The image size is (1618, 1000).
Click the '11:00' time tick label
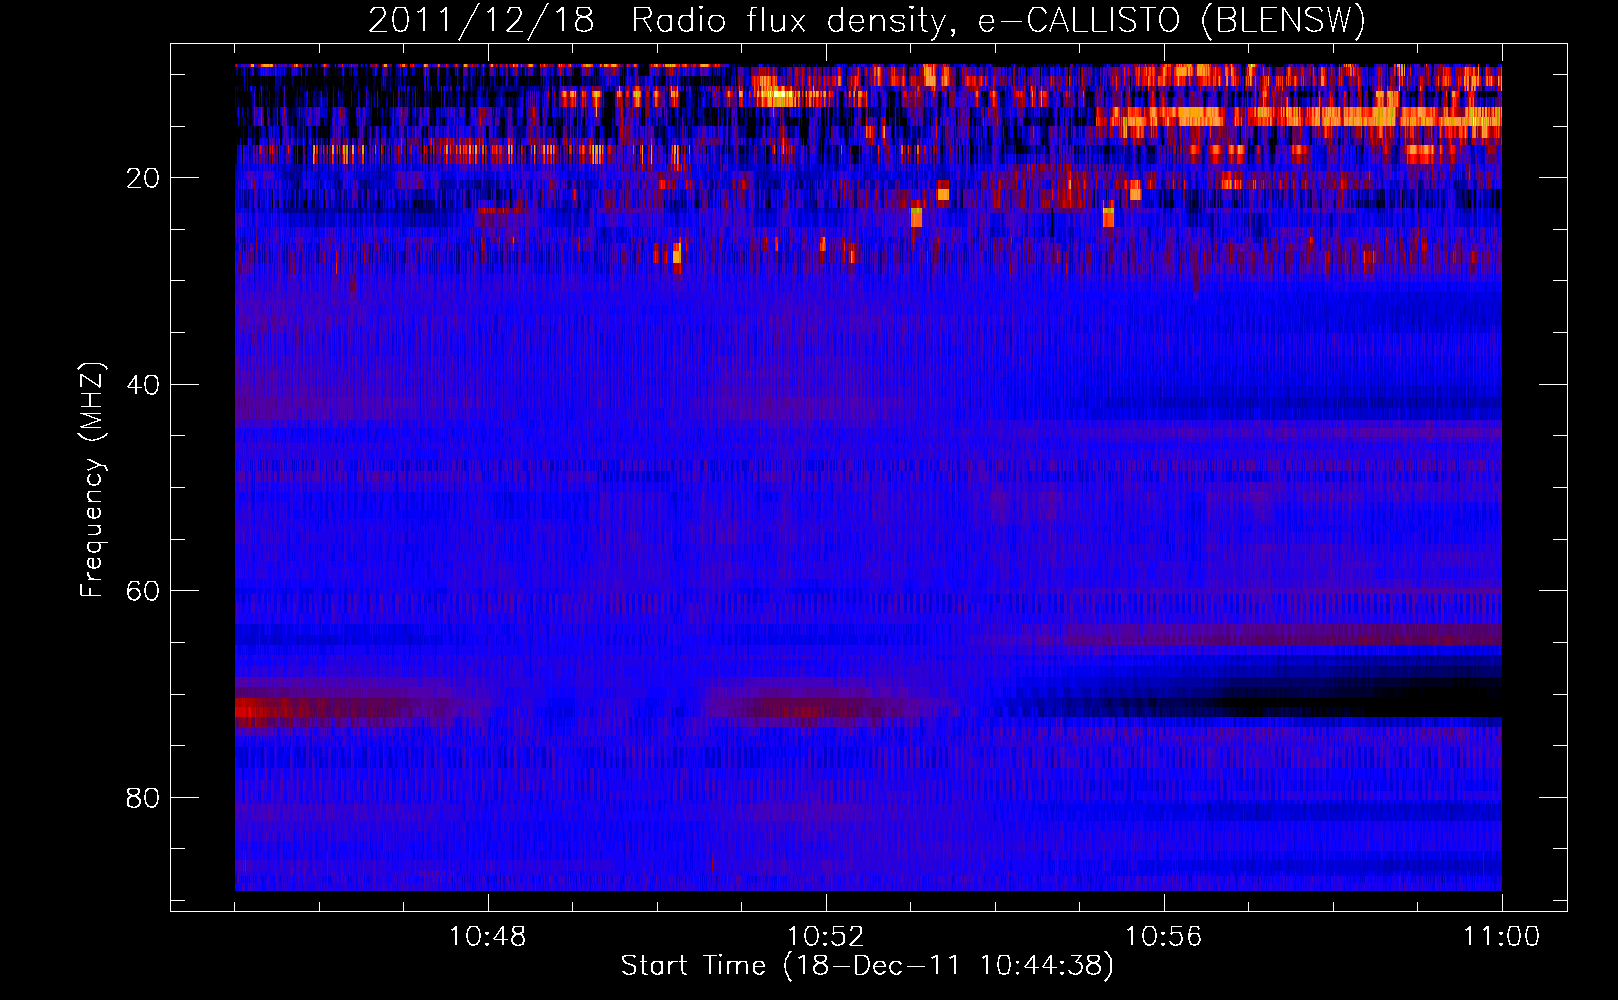pos(1502,937)
